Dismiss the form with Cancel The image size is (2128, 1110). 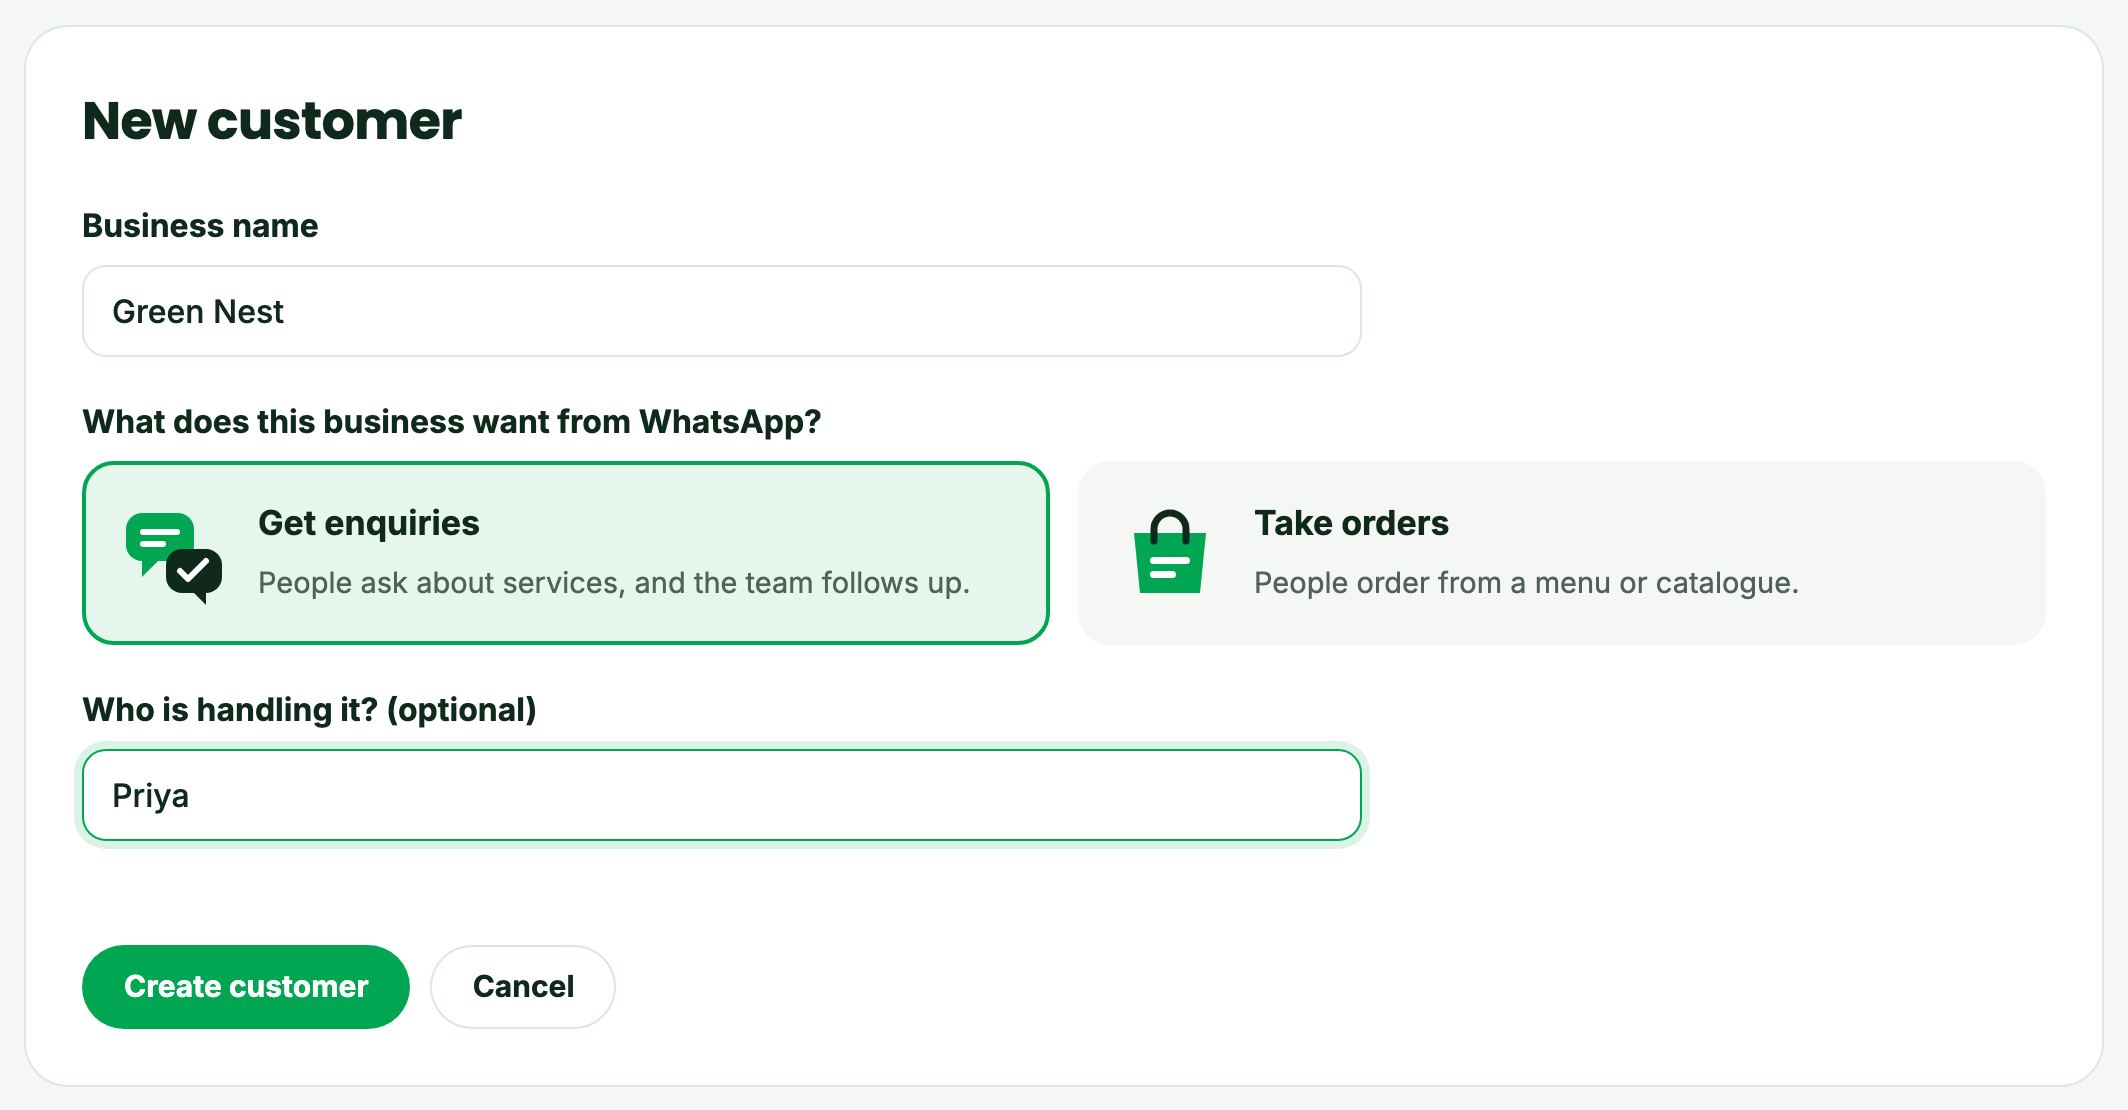pos(523,987)
